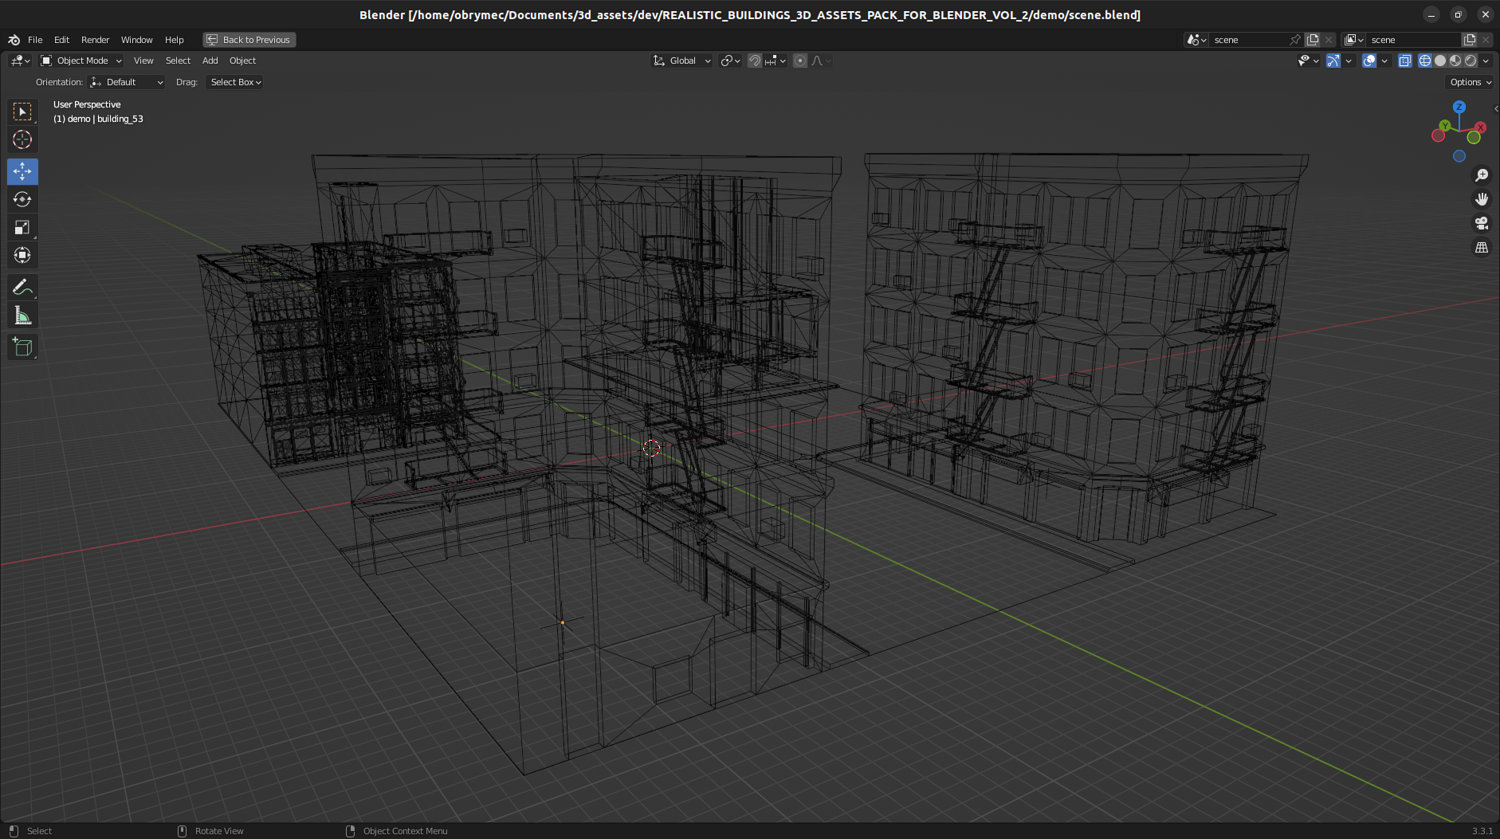Open the viewport Object menu
The height and width of the screenshot is (839, 1500).
[243, 61]
